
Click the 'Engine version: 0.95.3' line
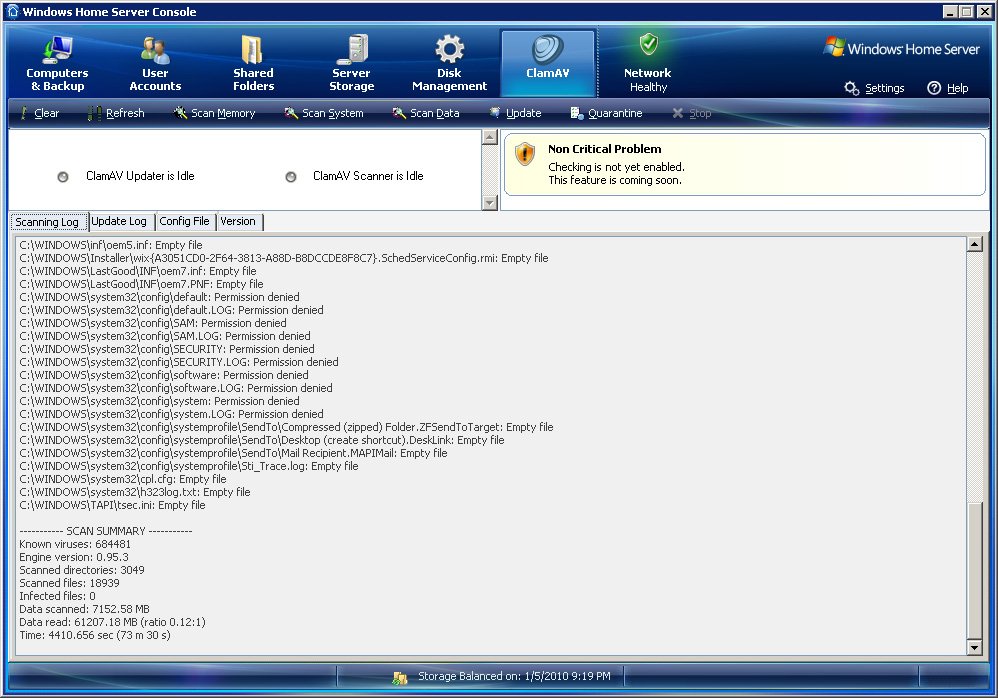74,557
